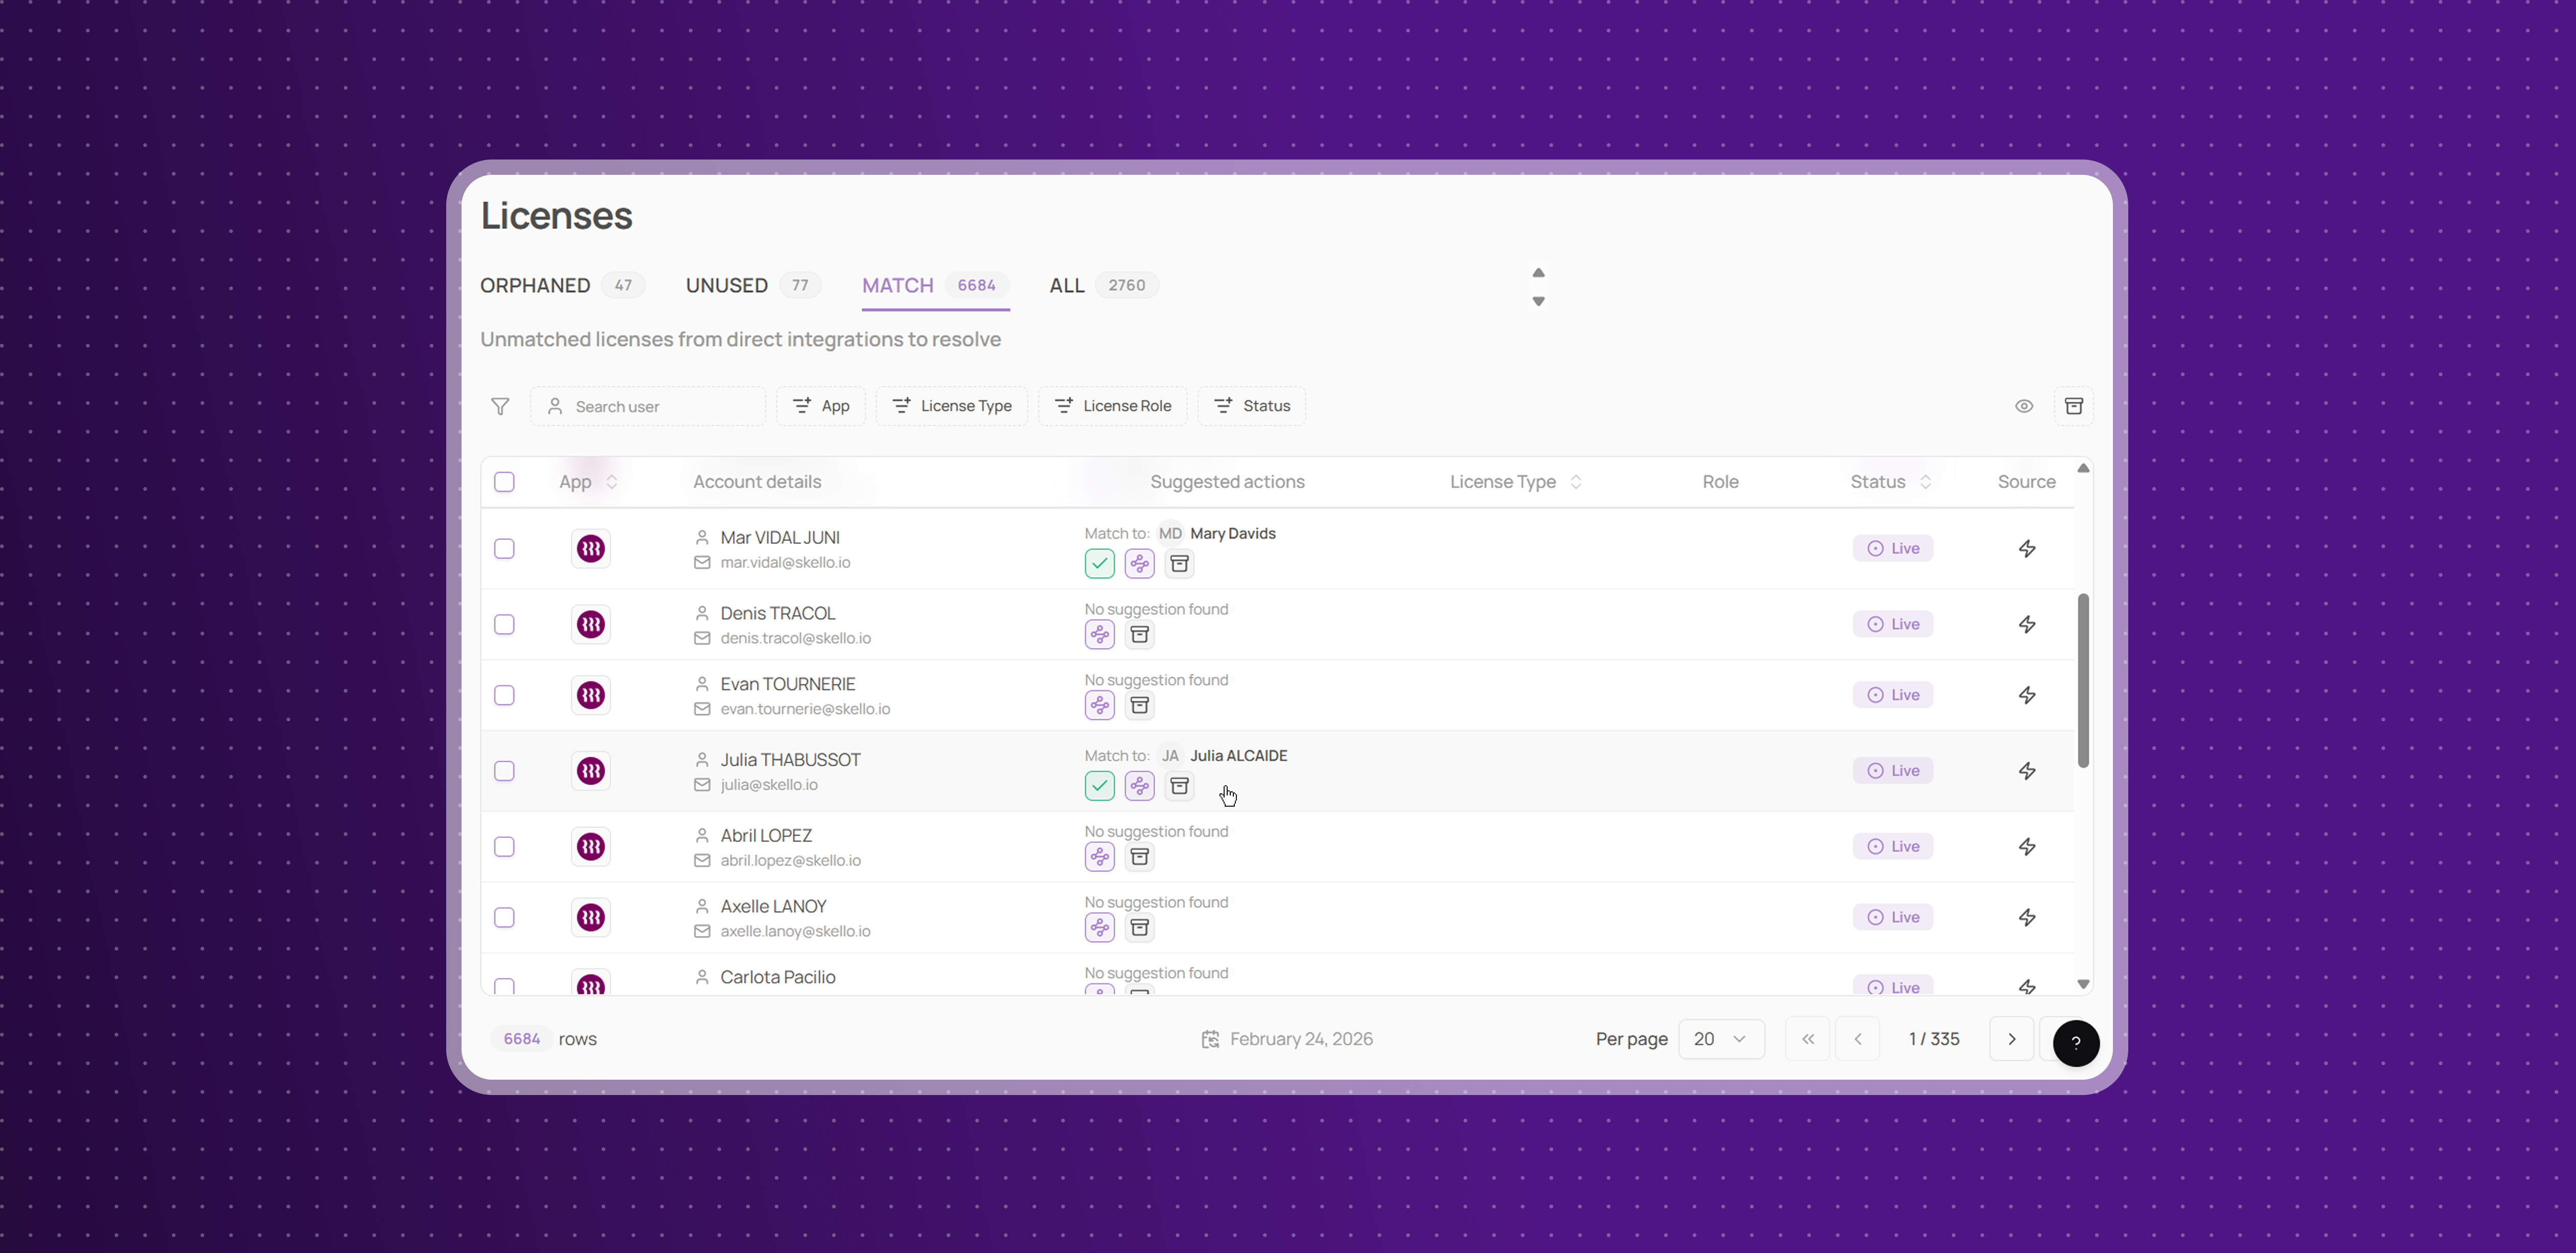Open the Status filter dropdown
Viewport: 2576px width, 1253px height.
pos(1251,406)
